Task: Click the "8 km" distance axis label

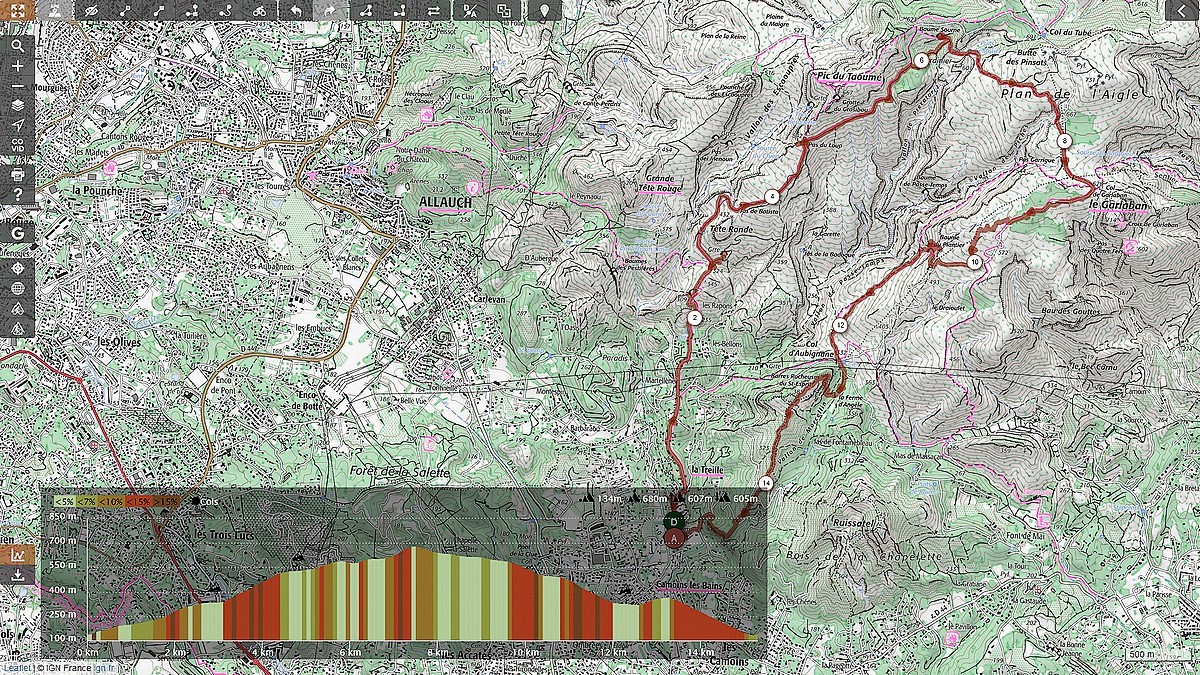Action: click(439, 653)
